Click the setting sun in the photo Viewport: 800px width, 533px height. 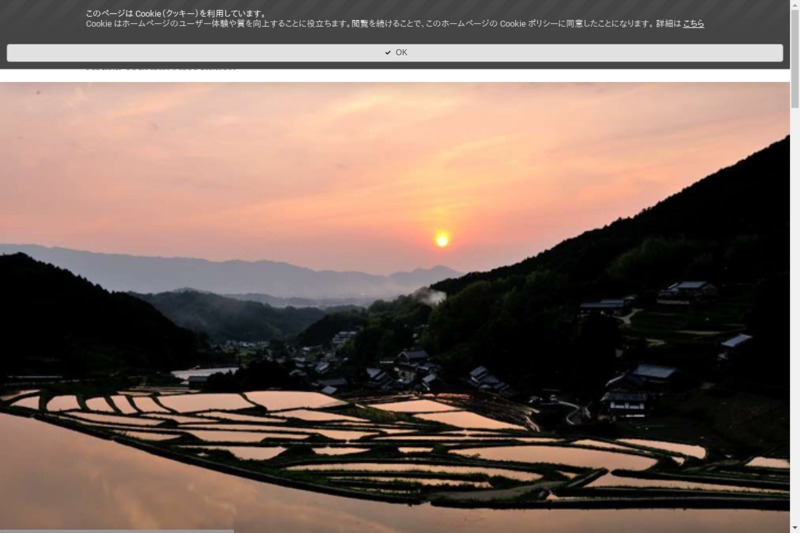[x=442, y=239]
